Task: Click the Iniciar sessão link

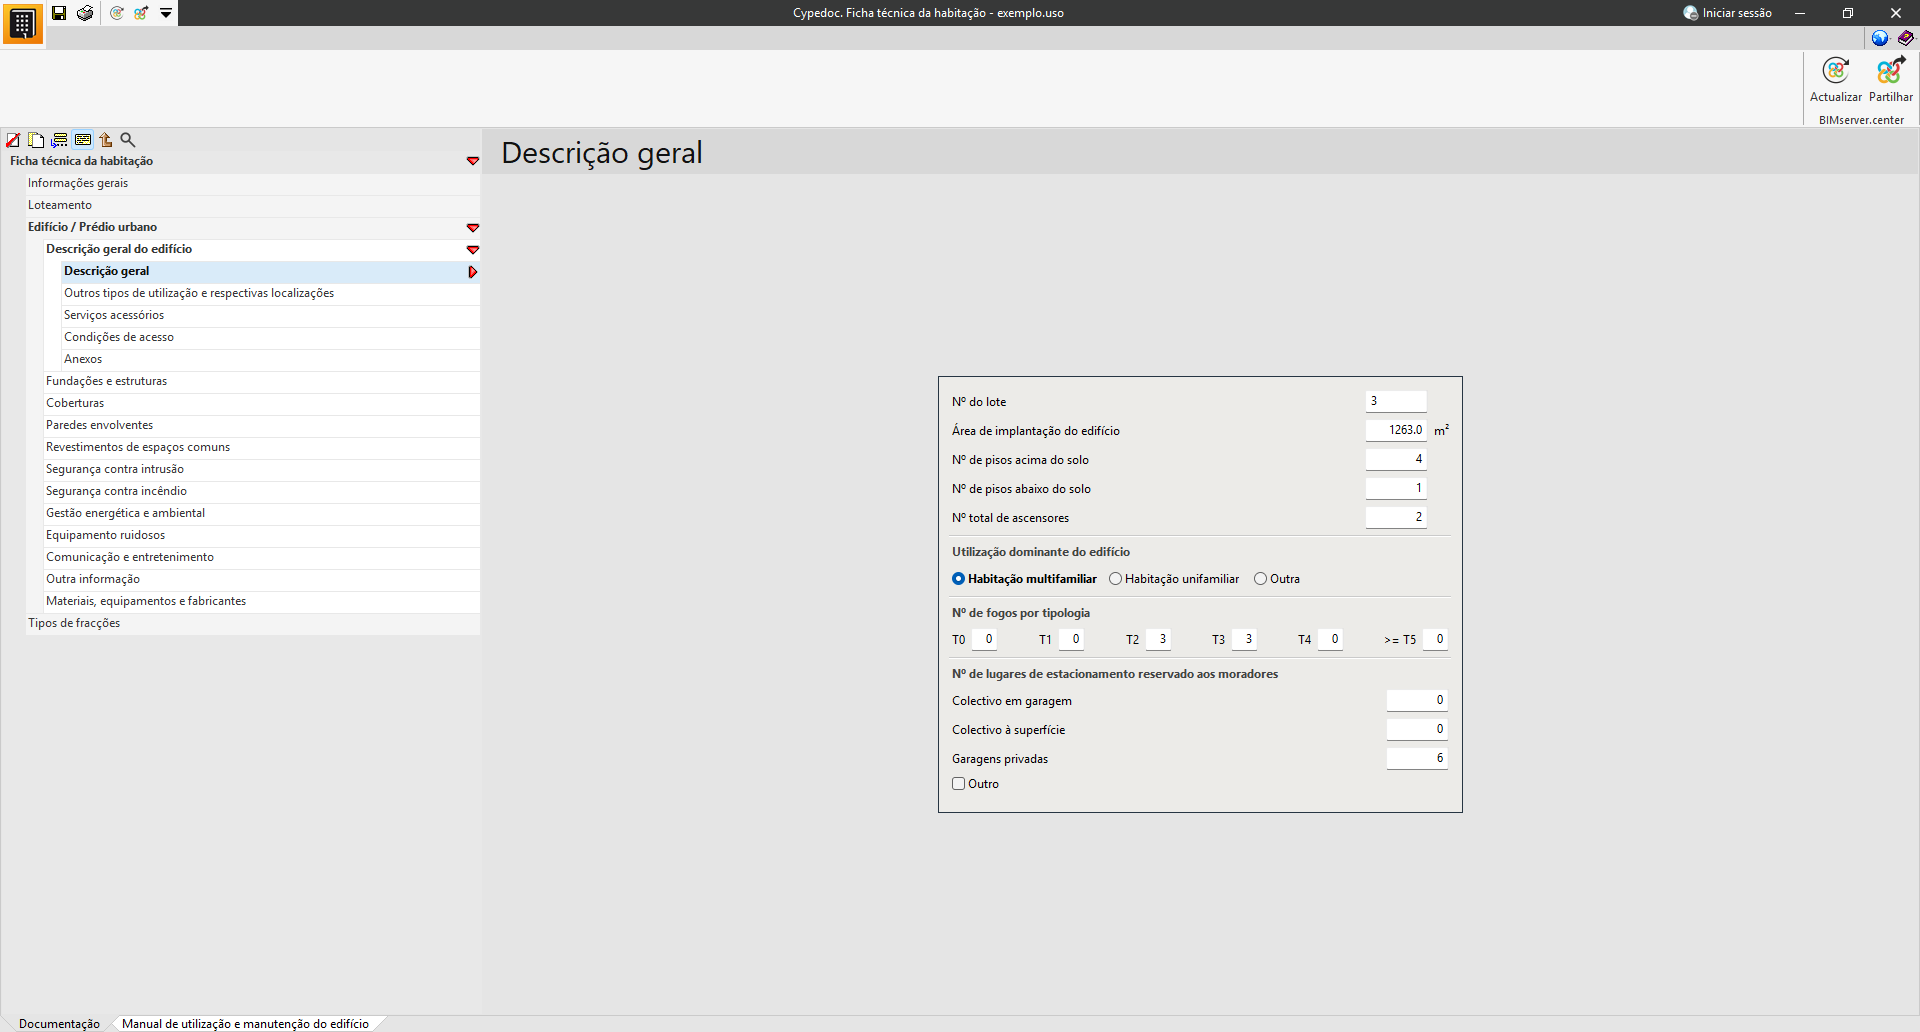Action: 1737,13
